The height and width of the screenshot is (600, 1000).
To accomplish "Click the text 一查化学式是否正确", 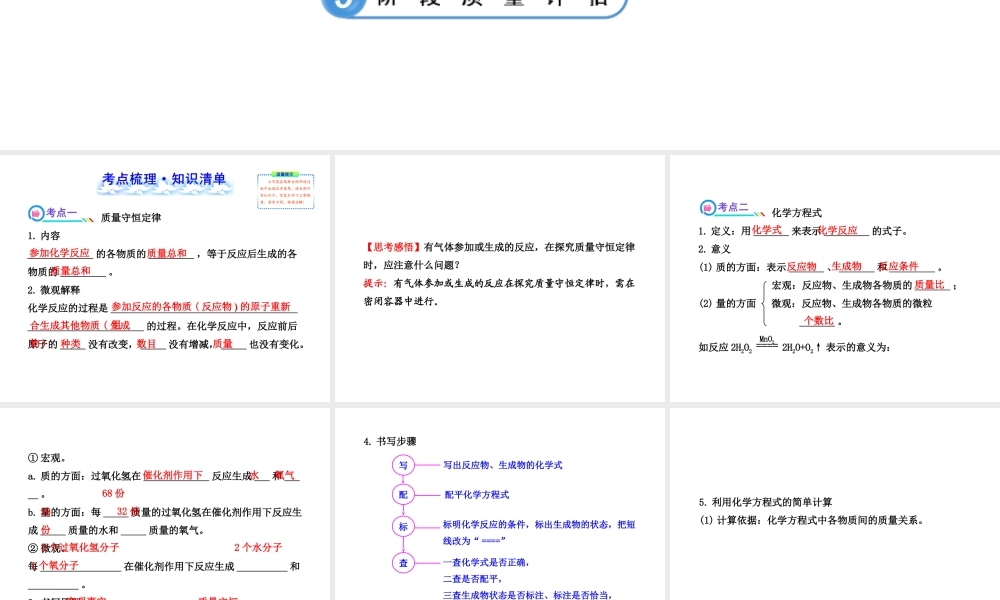I will click(x=486, y=562).
